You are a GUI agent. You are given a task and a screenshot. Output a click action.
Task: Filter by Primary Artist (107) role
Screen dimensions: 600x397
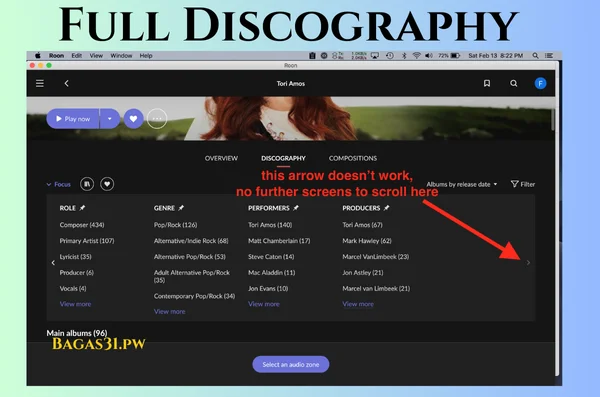click(x=87, y=241)
